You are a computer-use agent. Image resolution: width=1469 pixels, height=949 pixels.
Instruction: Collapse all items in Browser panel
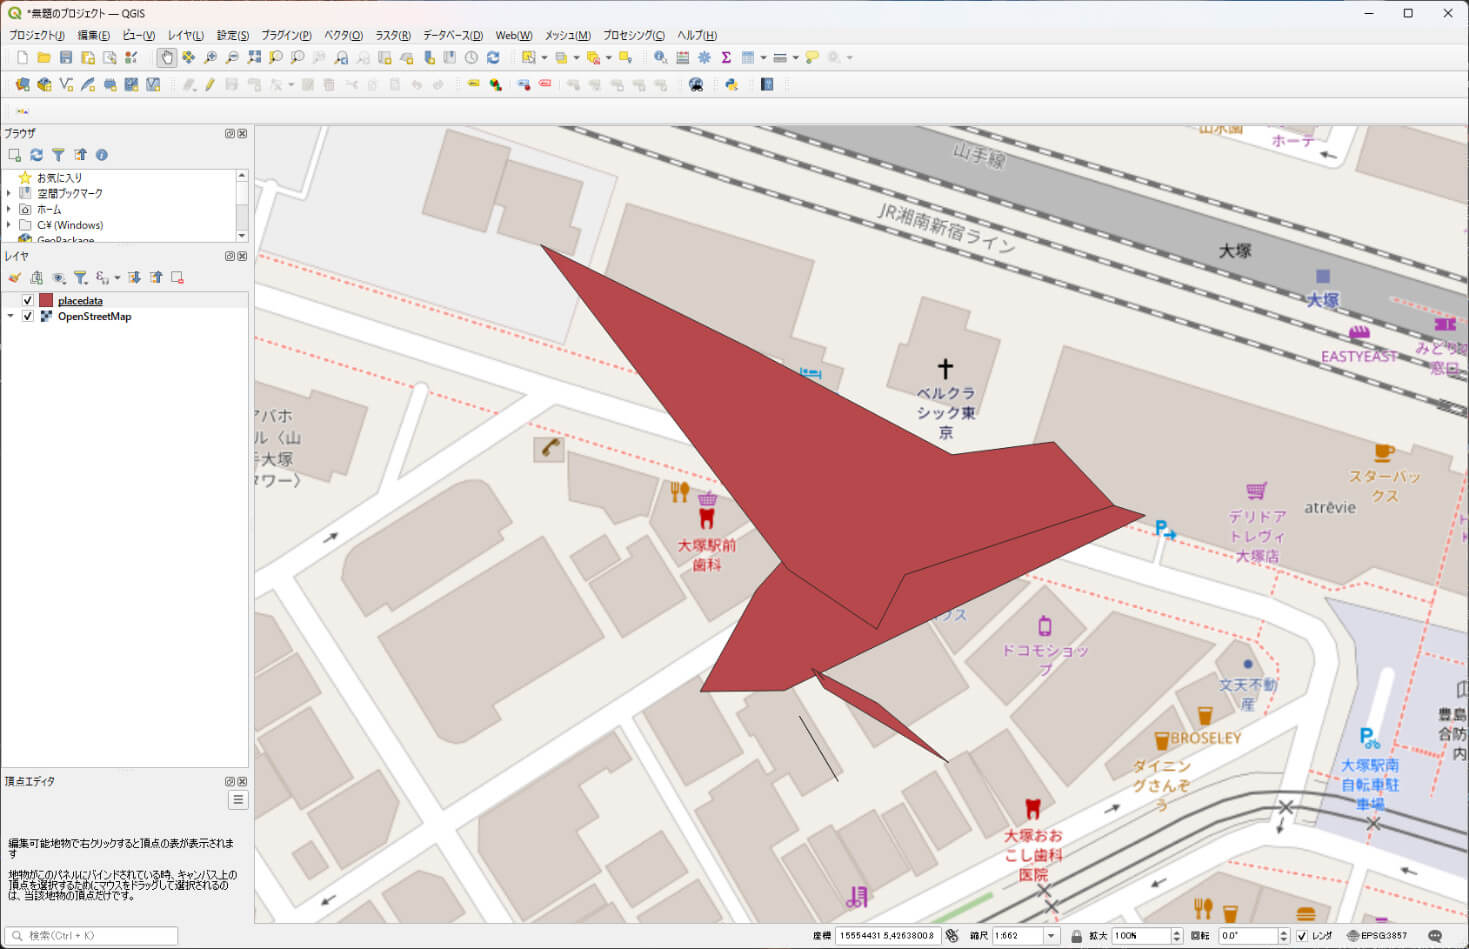[80, 155]
